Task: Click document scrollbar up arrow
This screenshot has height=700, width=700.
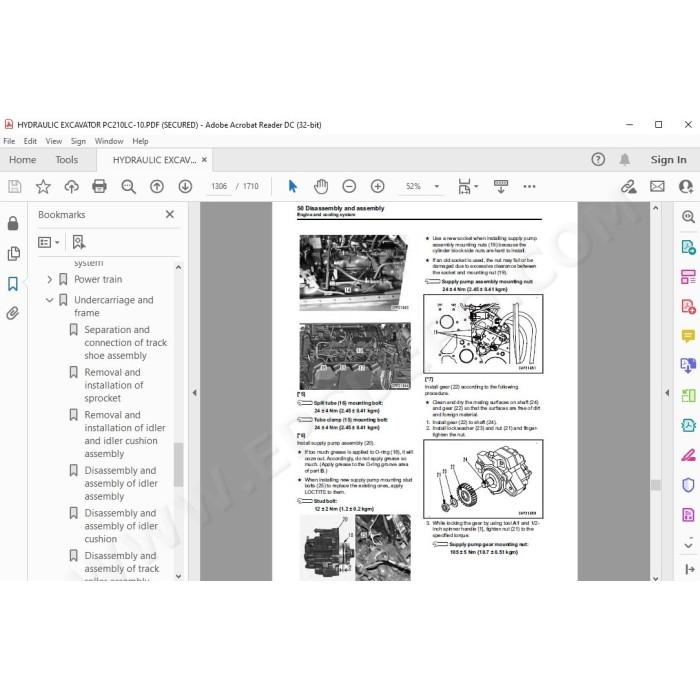Action: (655, 208)
